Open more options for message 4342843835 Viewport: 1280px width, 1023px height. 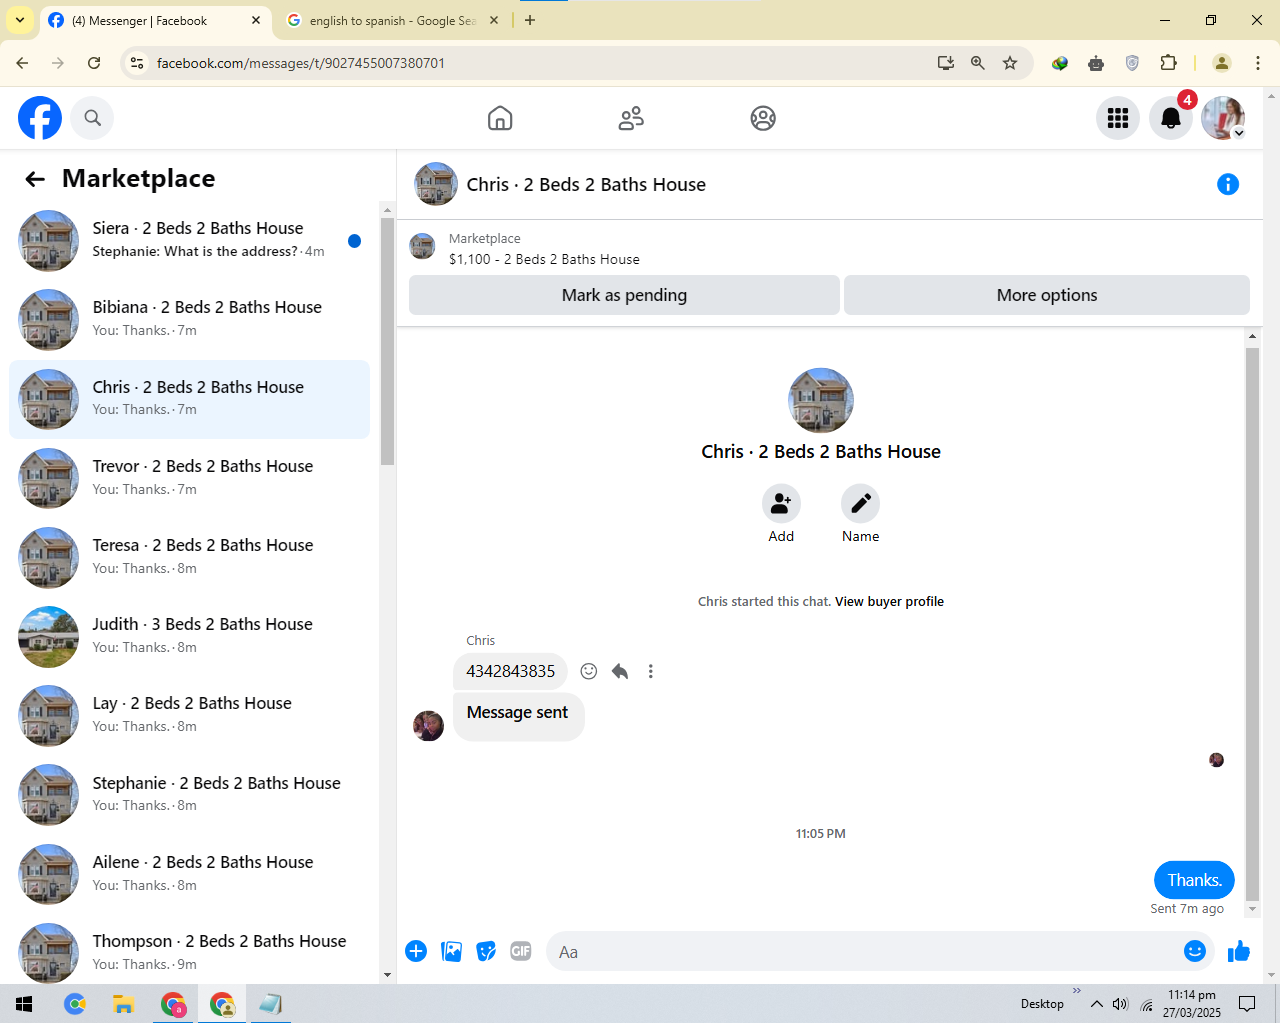coord(650,671)
